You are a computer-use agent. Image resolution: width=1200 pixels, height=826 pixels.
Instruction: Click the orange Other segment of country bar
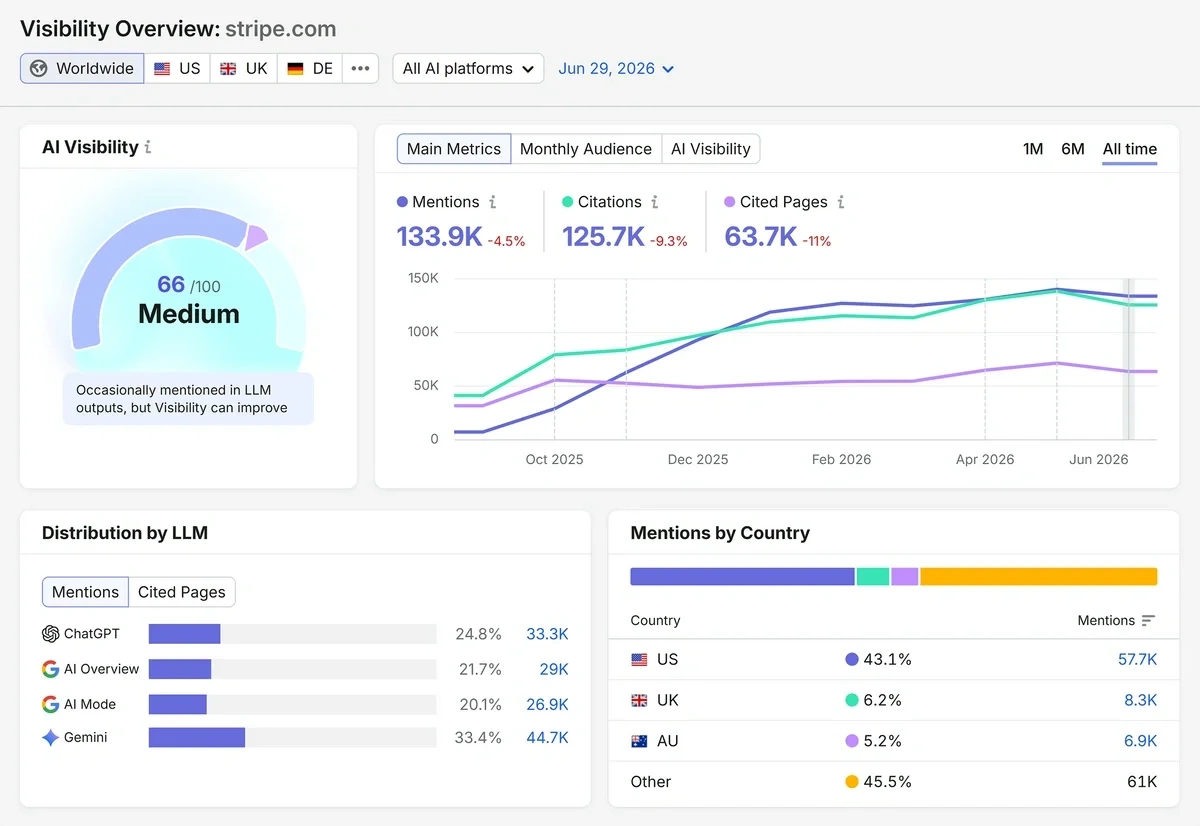[x=1039, y=577]
